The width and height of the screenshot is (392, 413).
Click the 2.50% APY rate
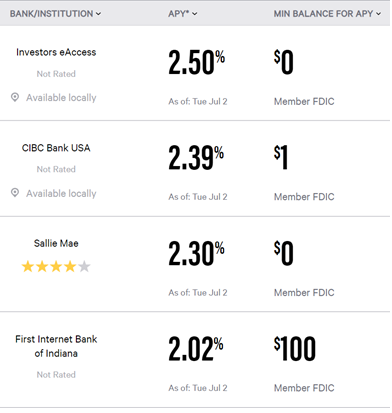pyautogui.click(x=196, y=62)
